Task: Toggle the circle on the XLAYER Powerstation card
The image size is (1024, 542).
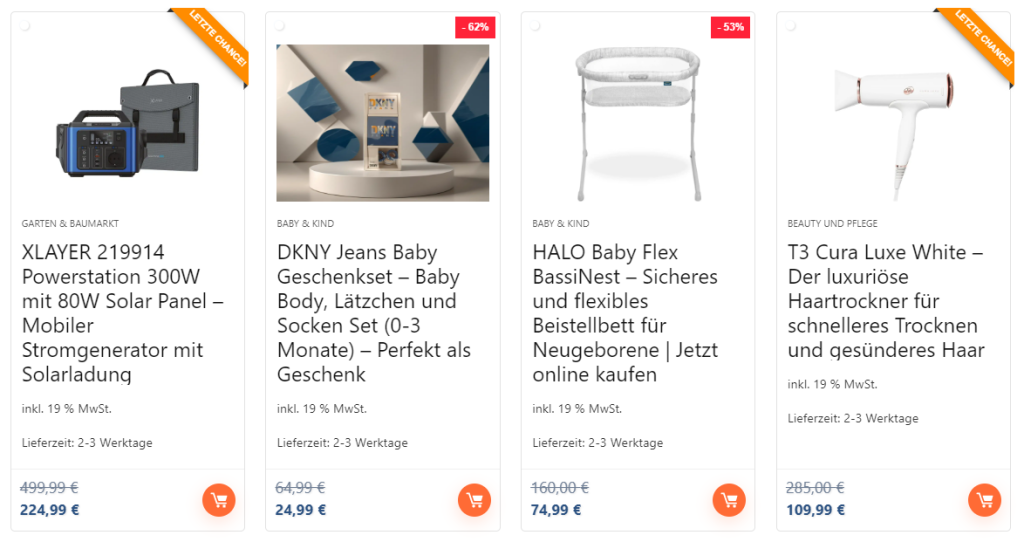Action: point(25,26)
